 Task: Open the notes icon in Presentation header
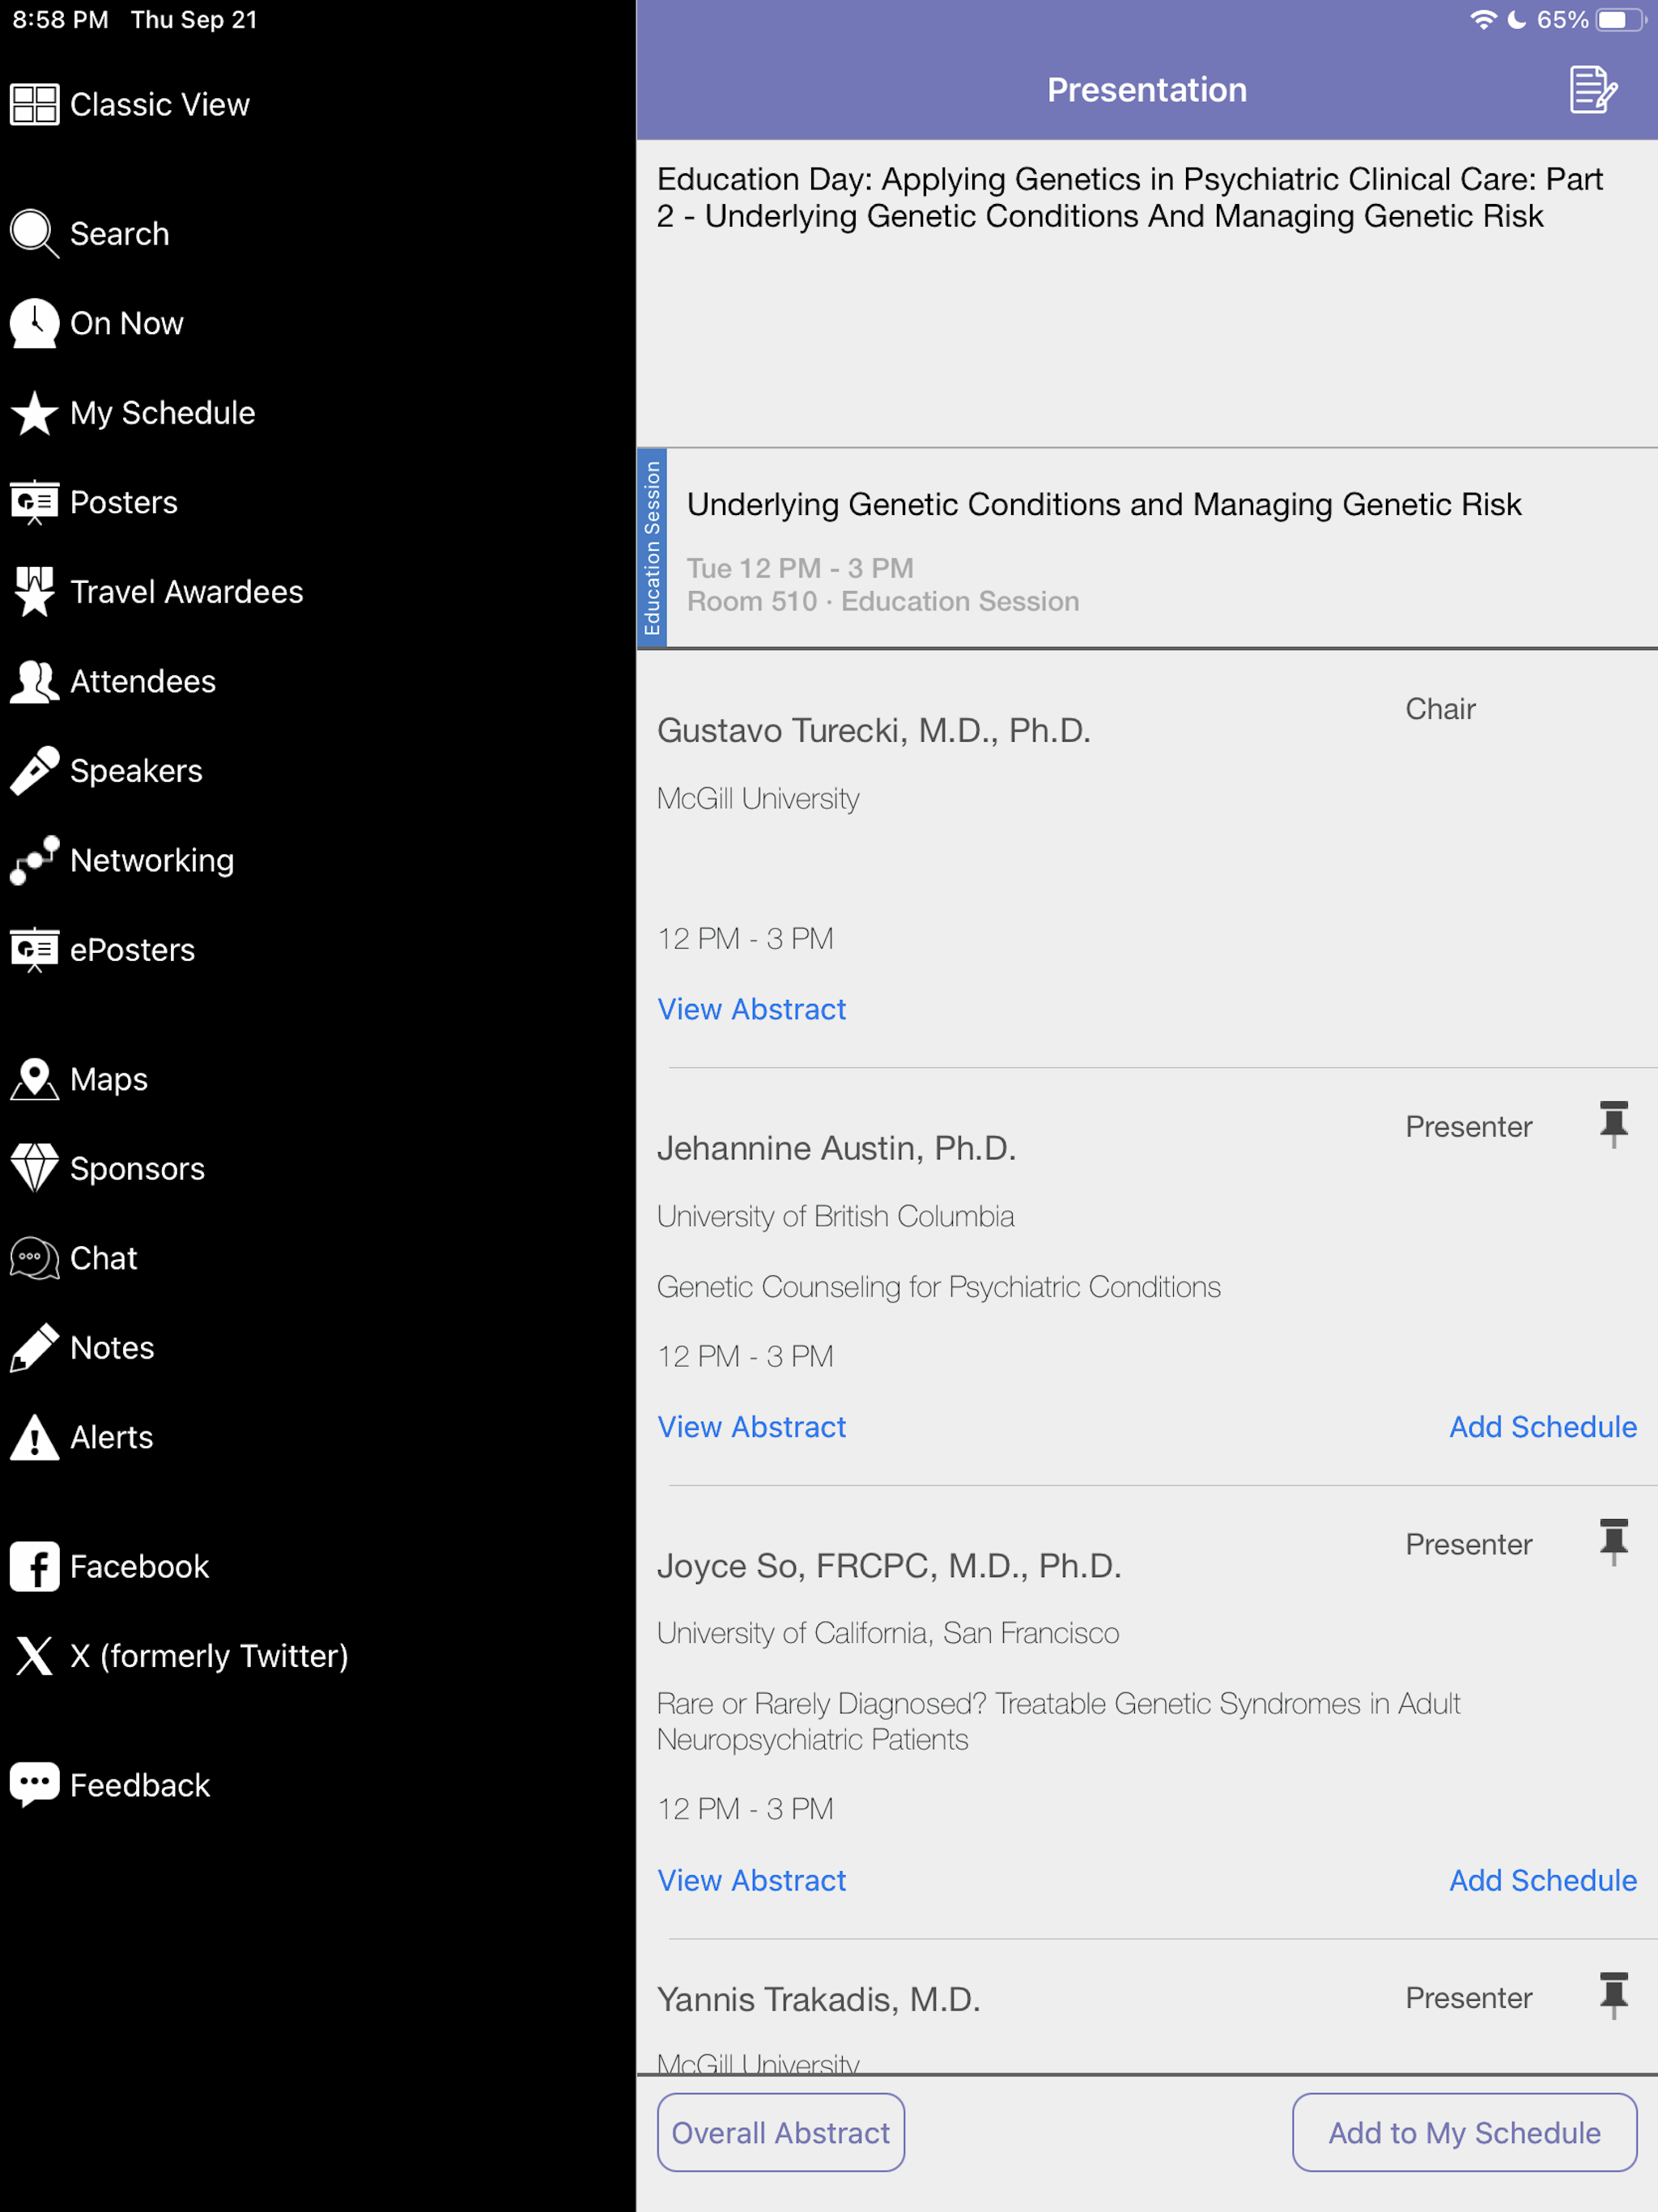[1593, 90]
